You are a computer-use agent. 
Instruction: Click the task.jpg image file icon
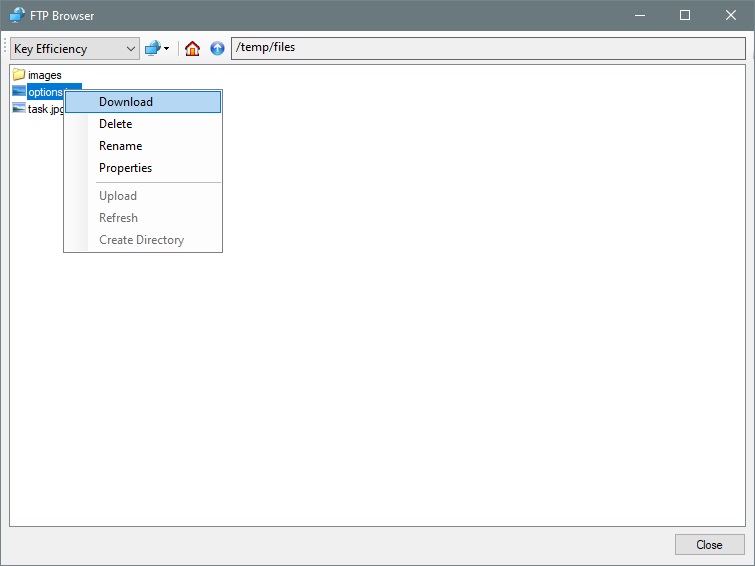pyautogui.click(x=19, y=108)
